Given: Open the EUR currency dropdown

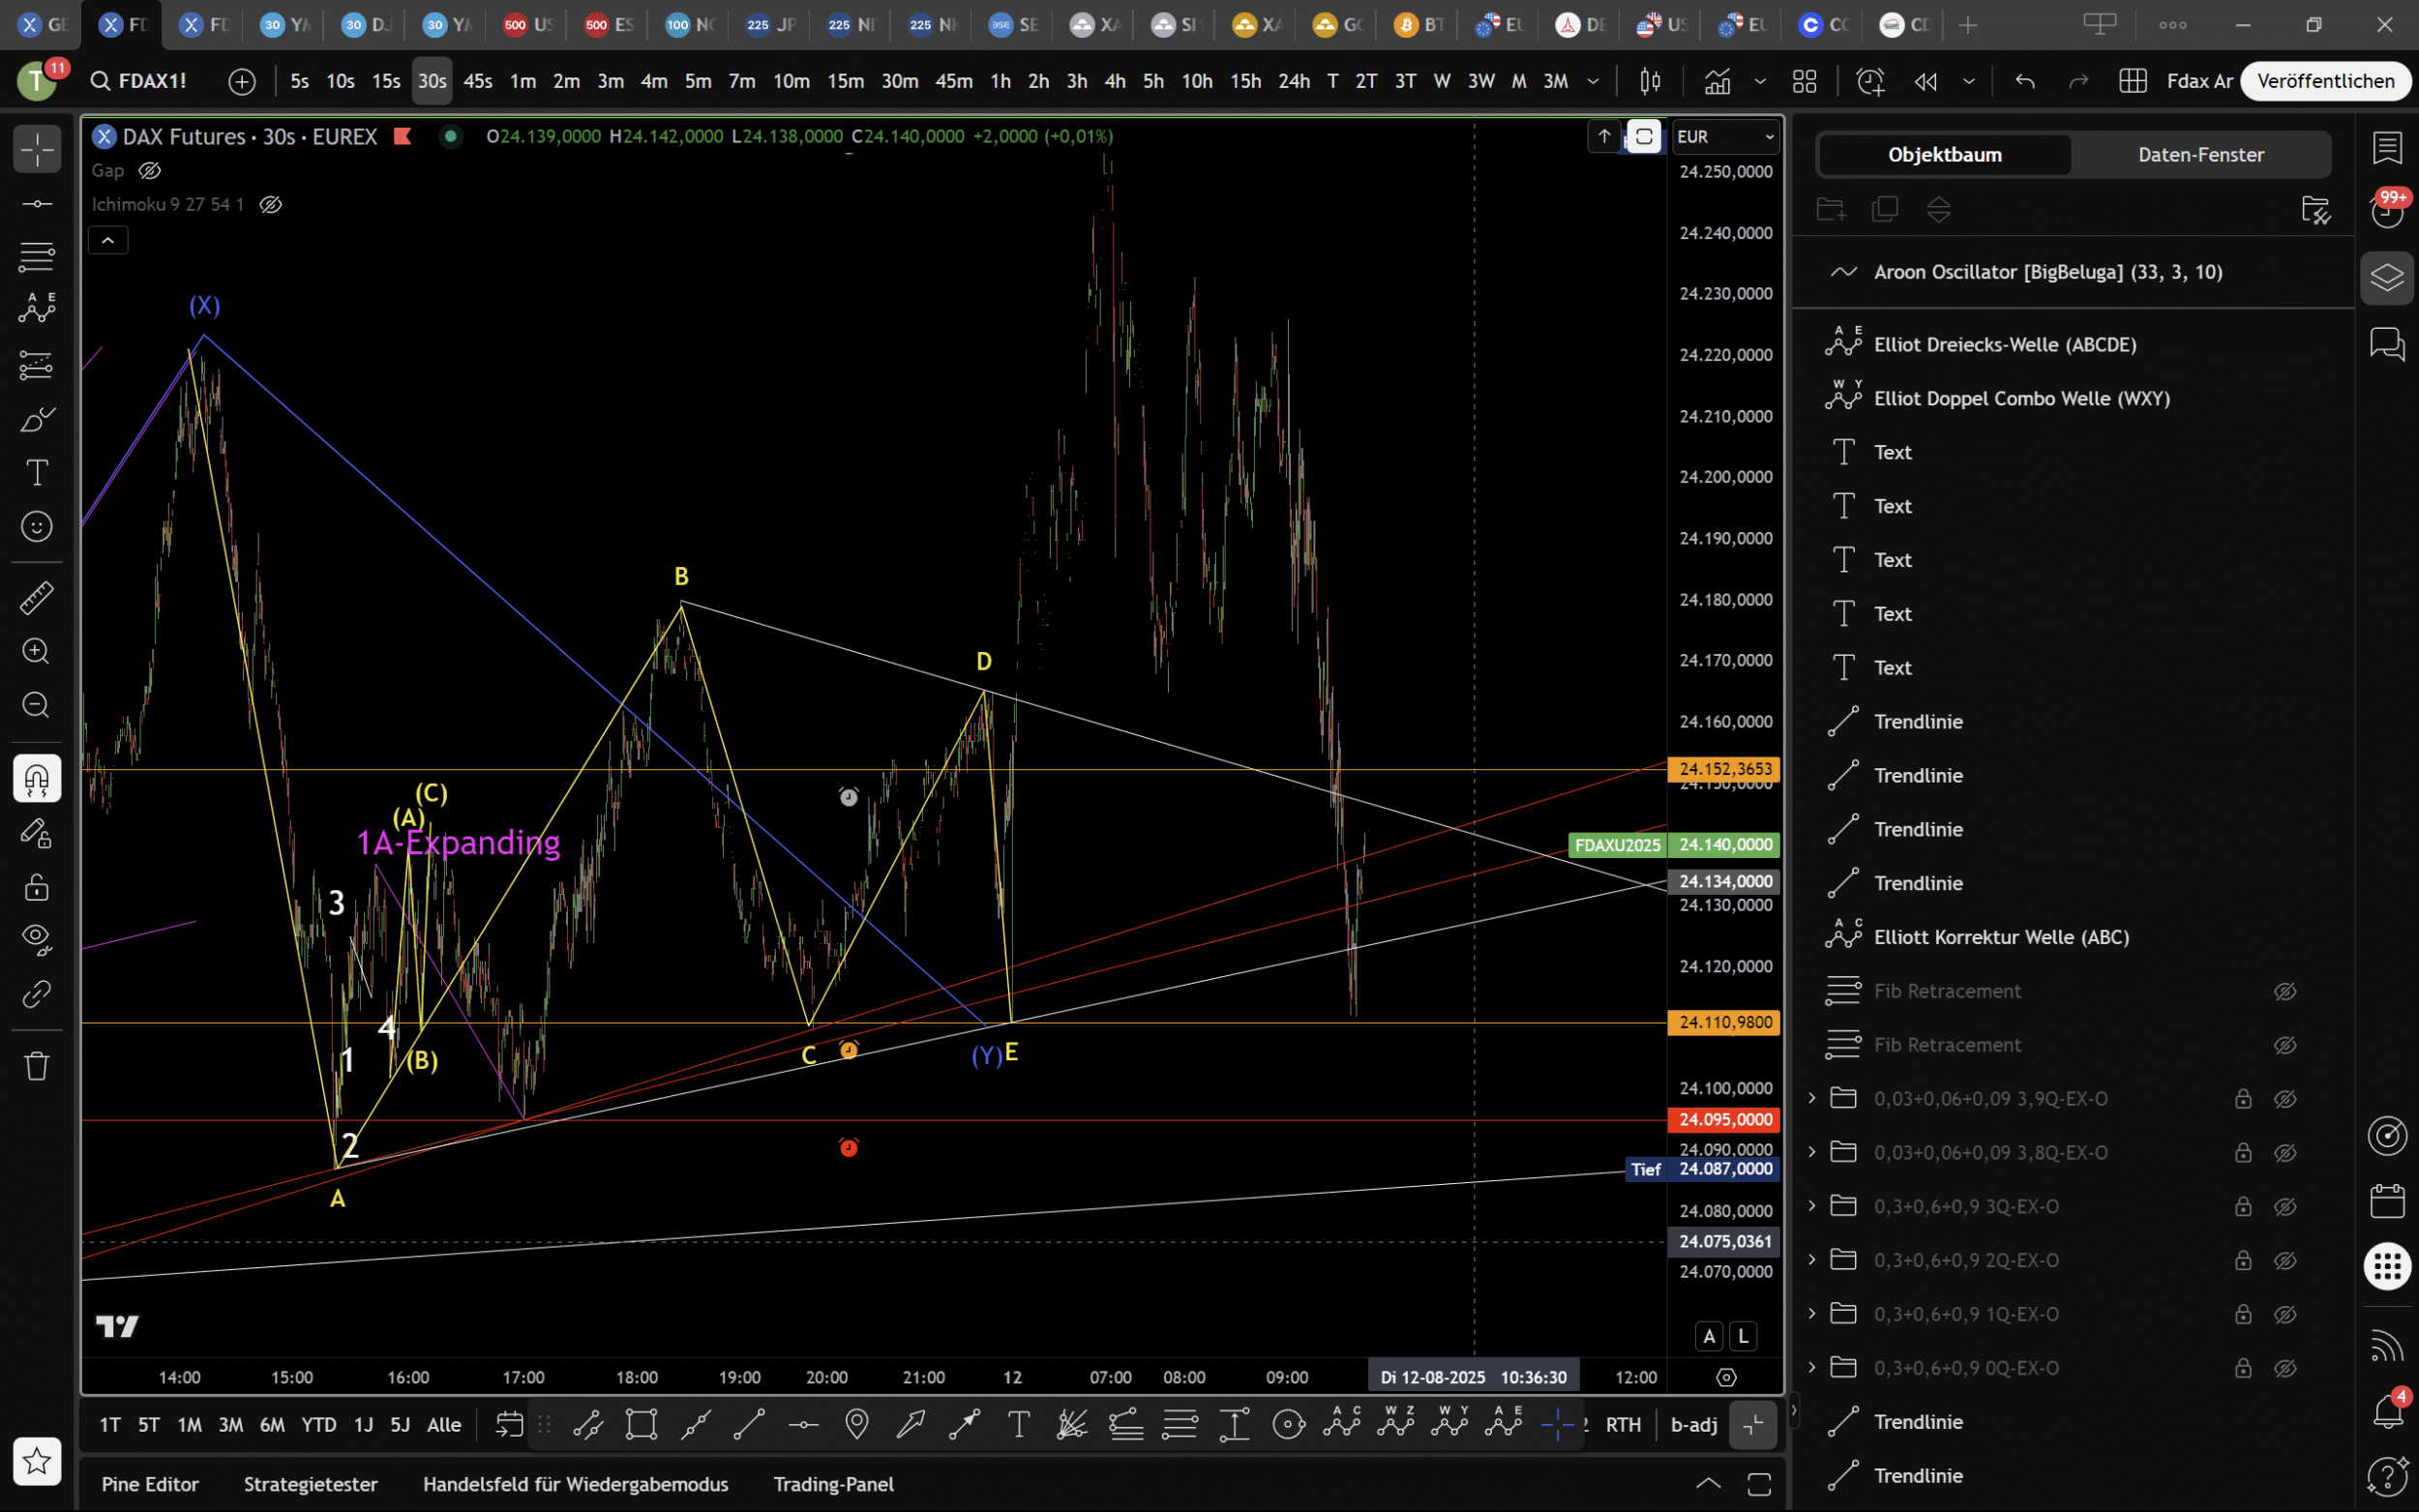Looking at the screenshot, I should tap(1726, 136).
